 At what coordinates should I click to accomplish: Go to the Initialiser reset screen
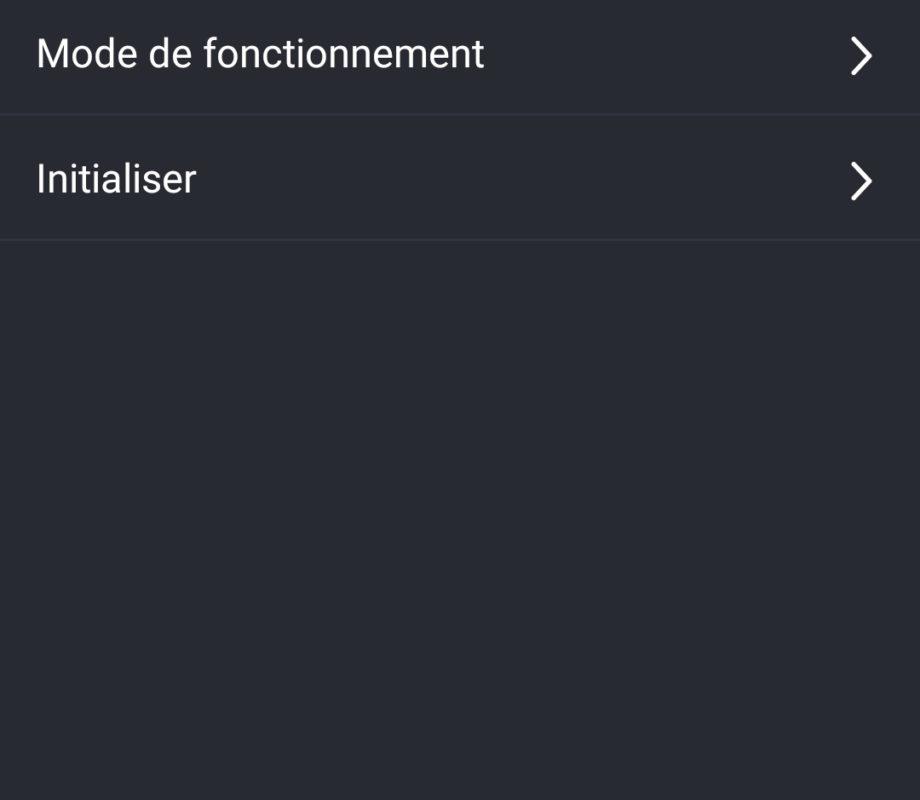460,178
